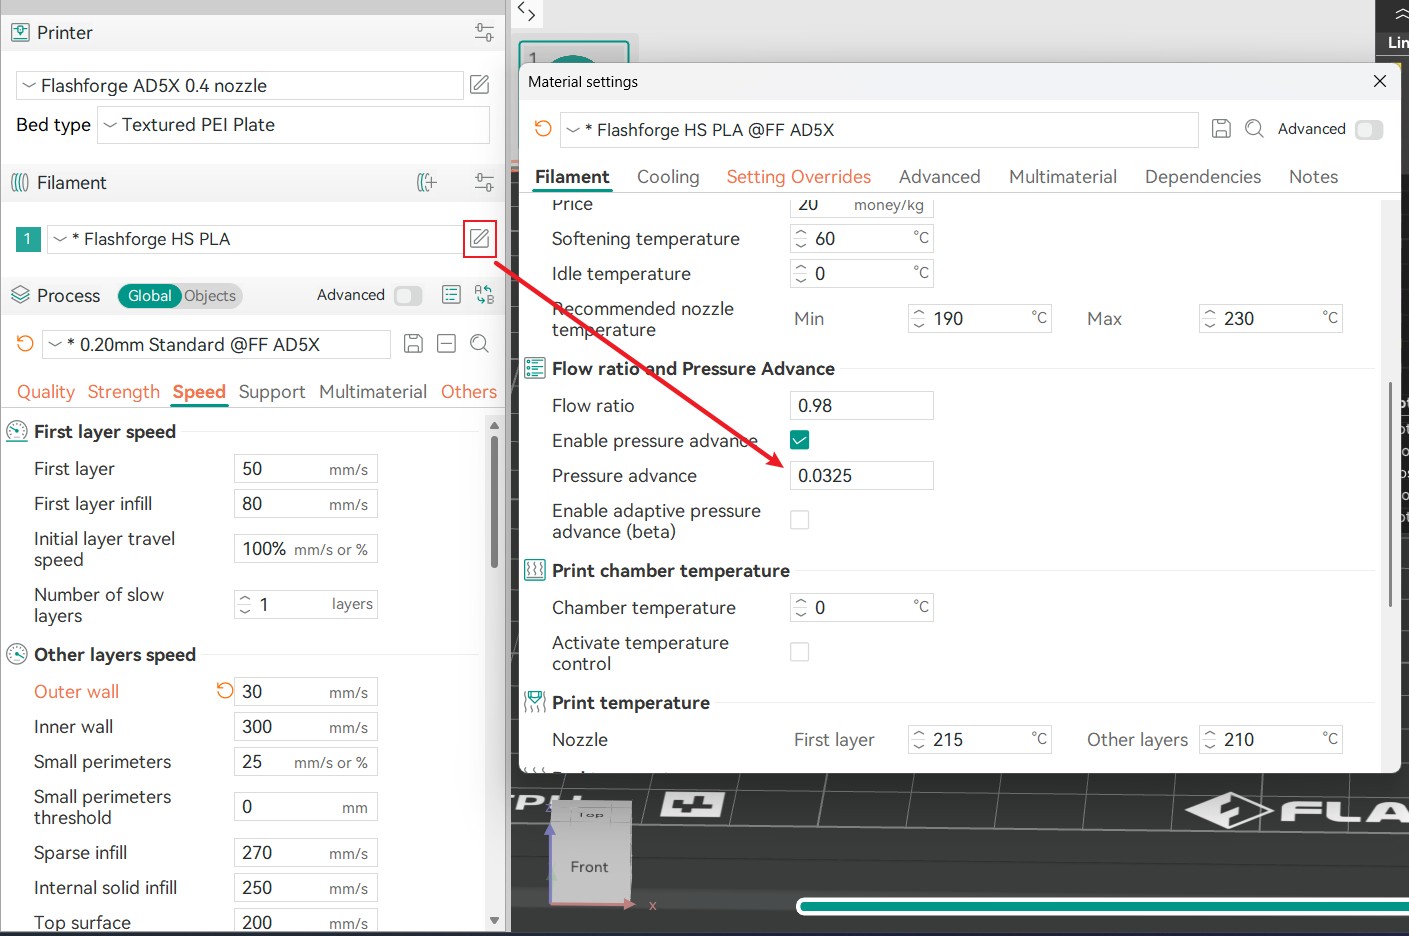Open the 0.20mm Standard process preset dropdown
The width and height of the screenshot is (1409, 936).
tap(215, 345)
